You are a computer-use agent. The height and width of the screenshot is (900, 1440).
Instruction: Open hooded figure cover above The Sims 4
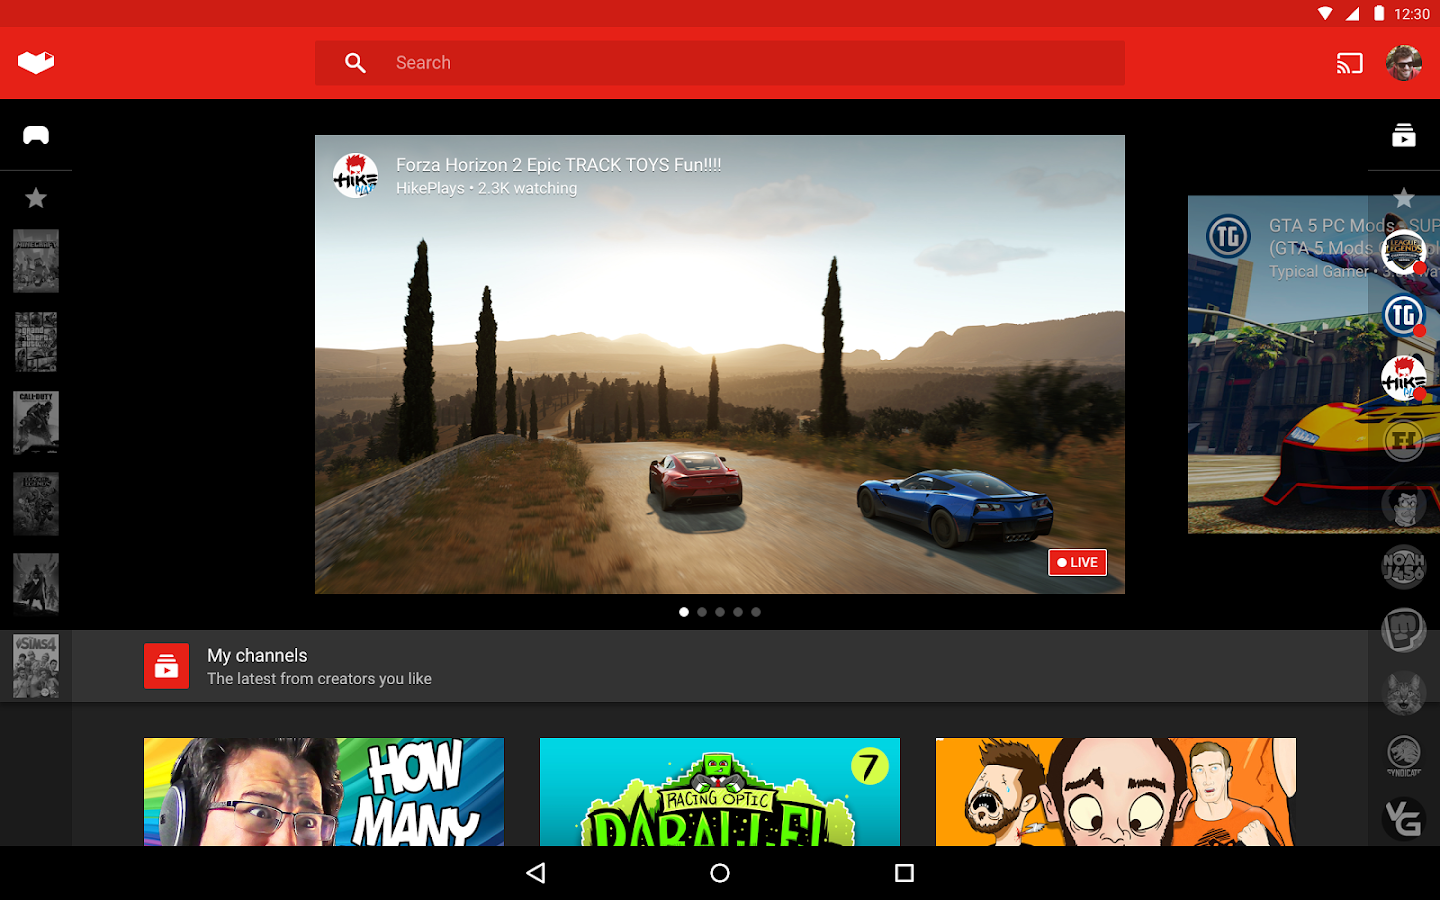pyautogui.click(x=36, y=584)
